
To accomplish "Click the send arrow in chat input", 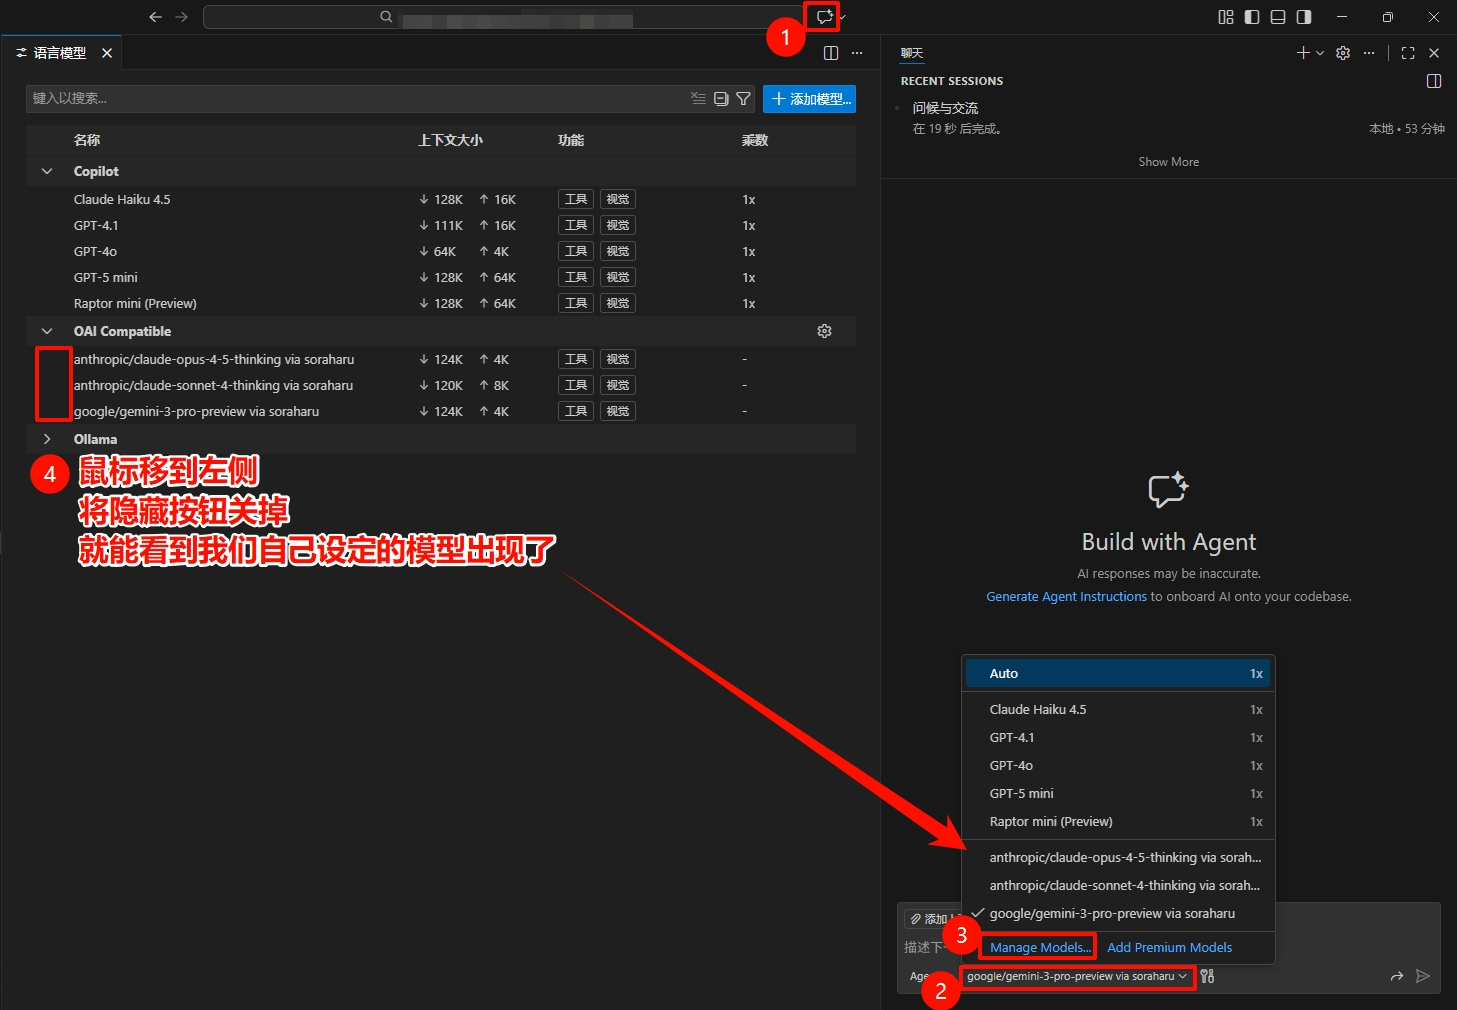I will 1423,976.
